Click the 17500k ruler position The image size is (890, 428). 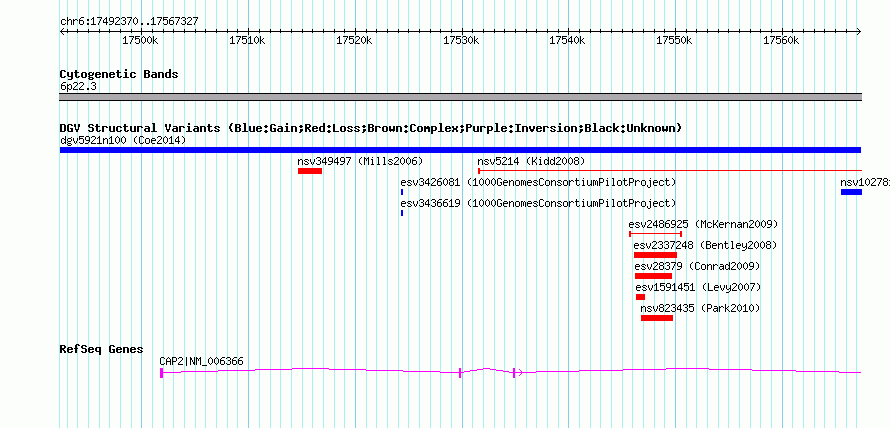pos(138,40)
